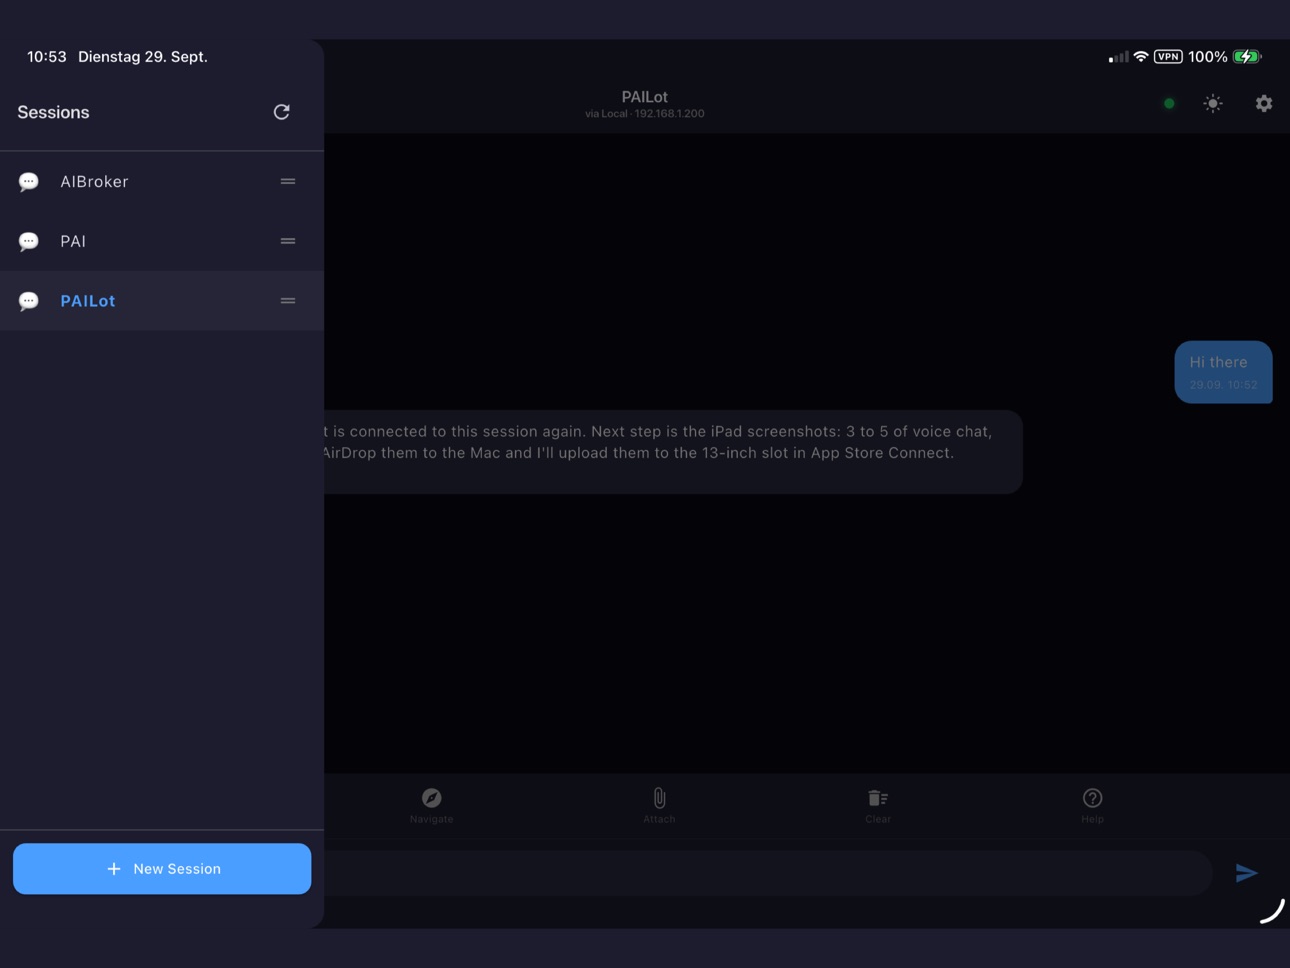1290x968 pixels.
Task: Tap the VPN status indicator
Action: pos(1168,57)
